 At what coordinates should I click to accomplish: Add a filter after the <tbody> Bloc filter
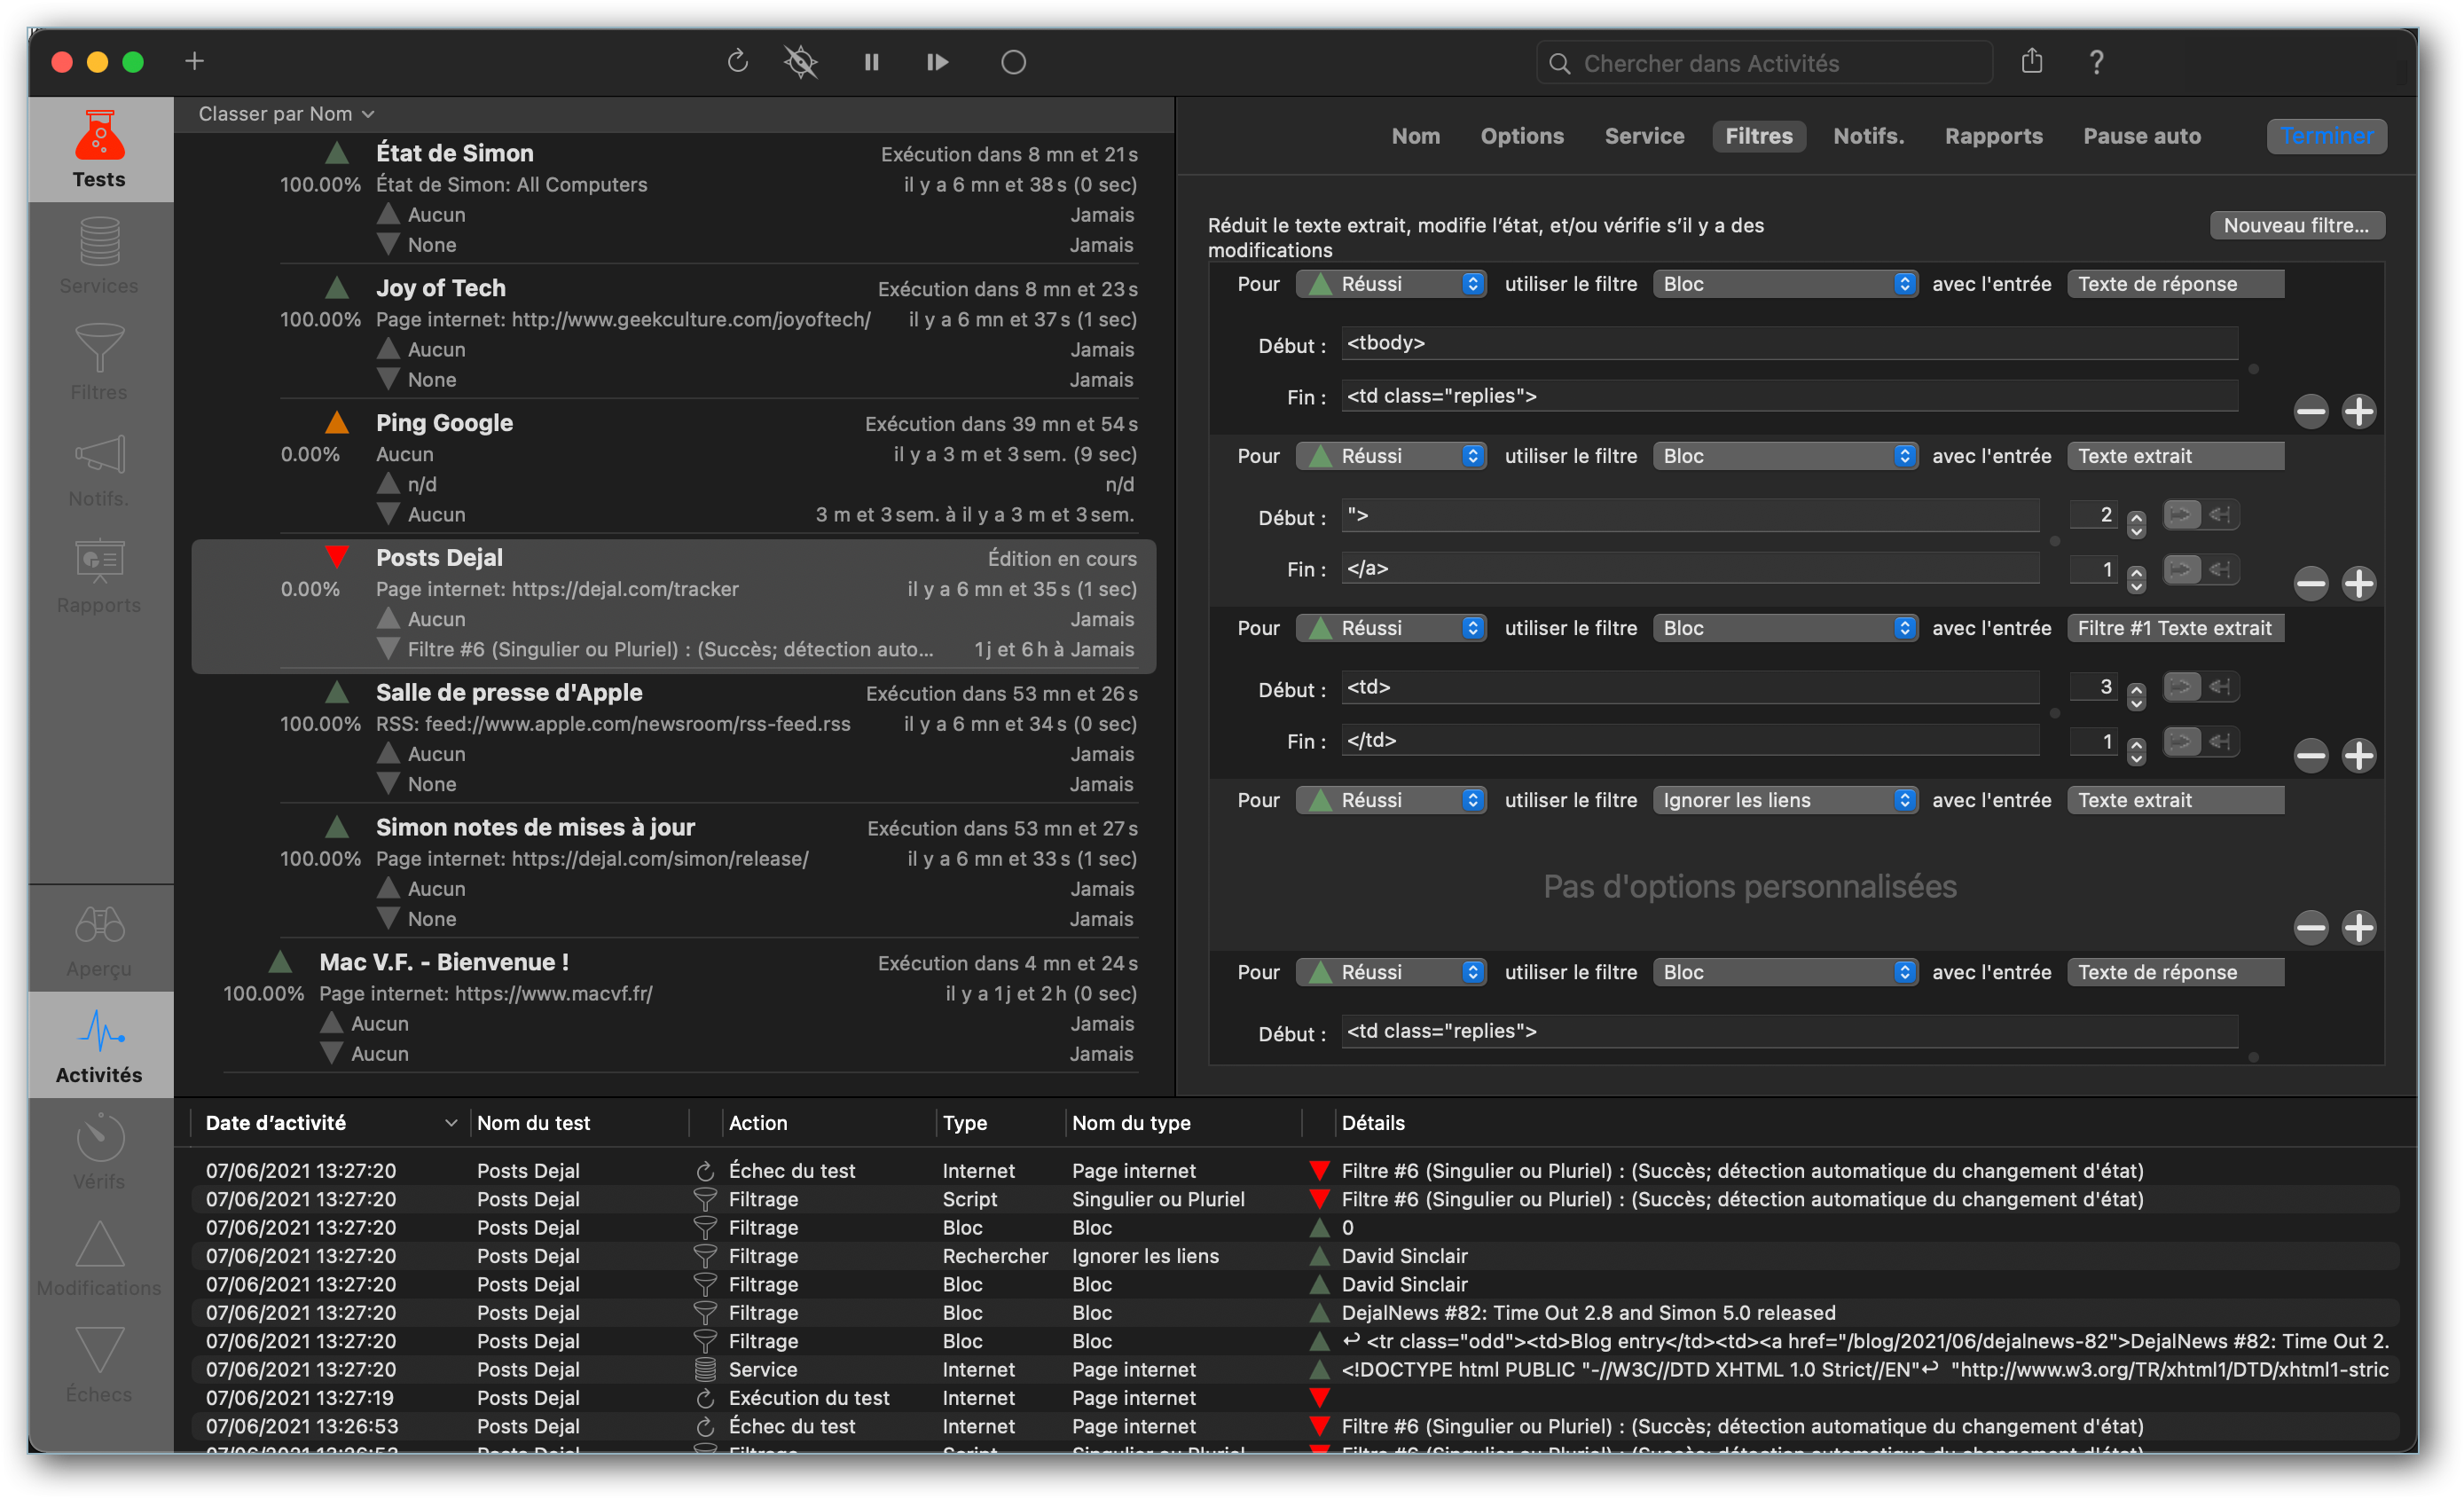pos(2359,411)
